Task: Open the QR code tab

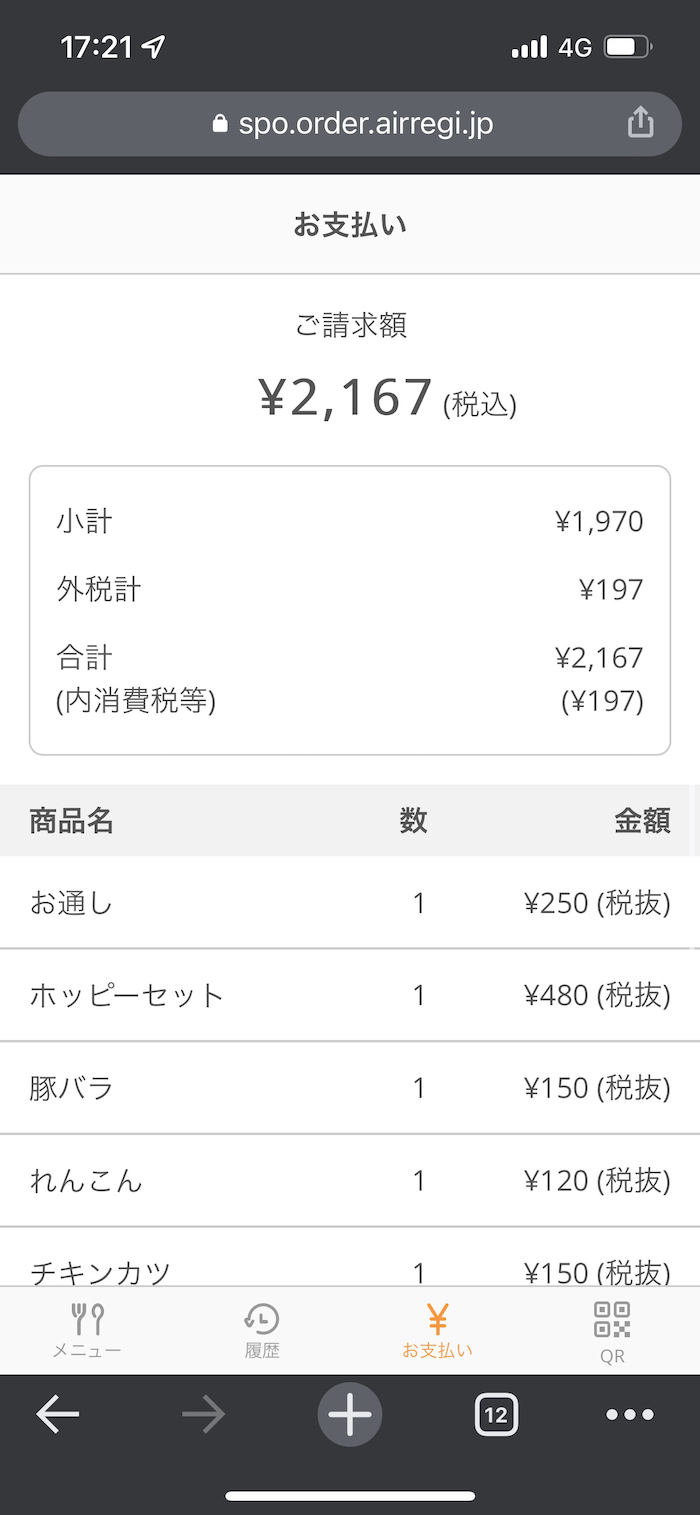Action: point(612,1330)
